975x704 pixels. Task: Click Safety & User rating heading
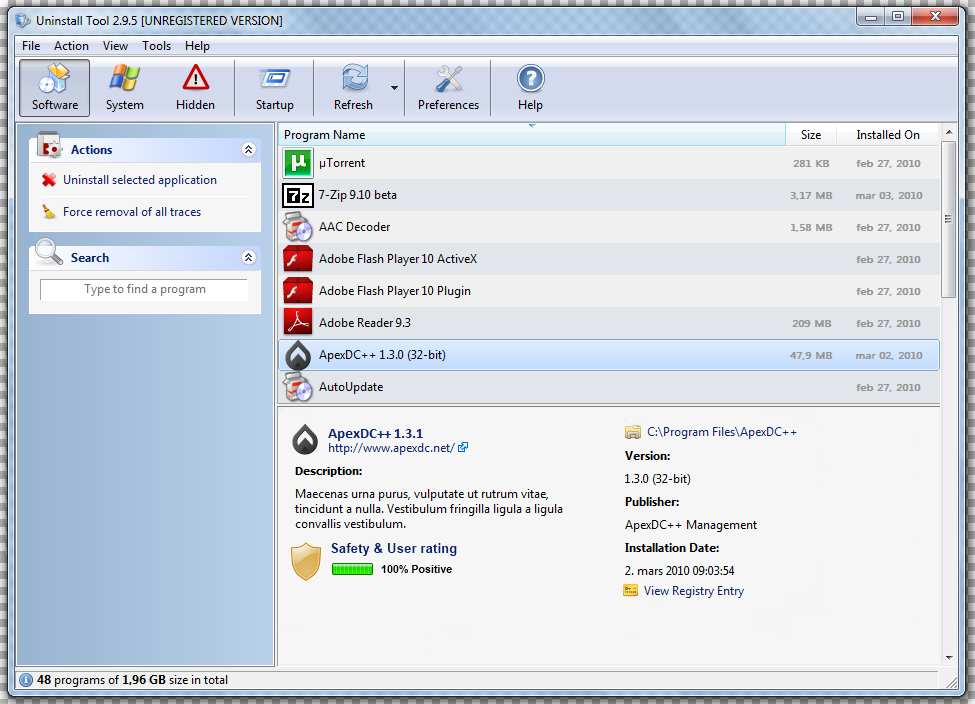click(x=394, y=549)
